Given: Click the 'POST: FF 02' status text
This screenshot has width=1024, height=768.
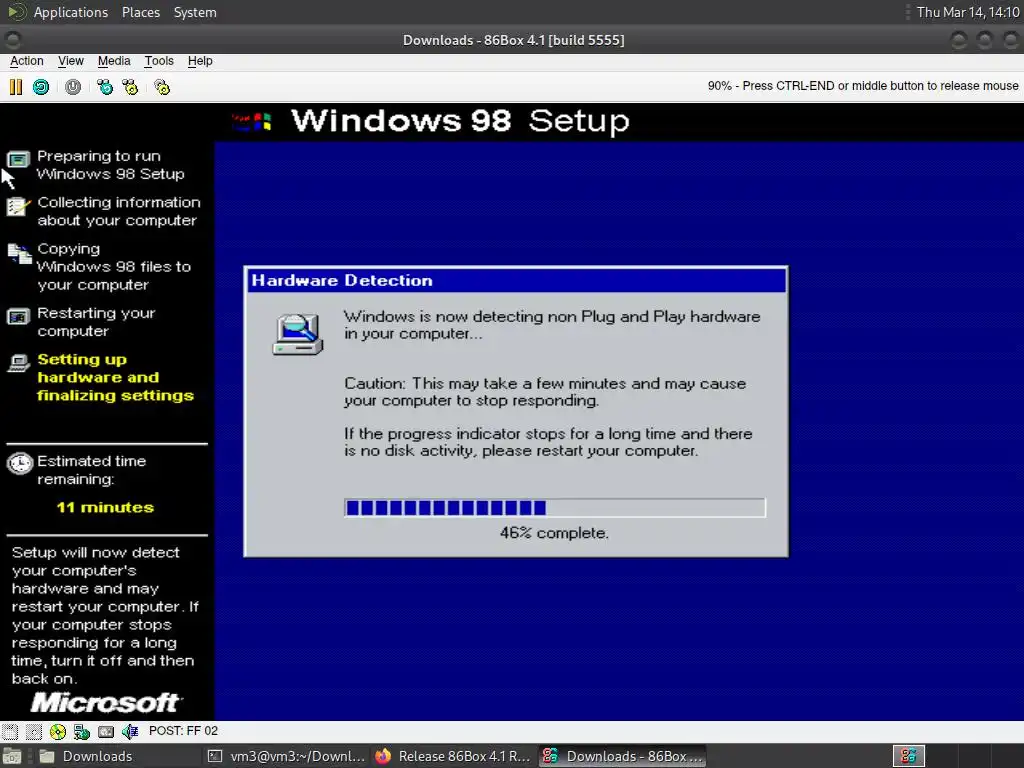Looking at the screenshot, I should tap(184, 731).
